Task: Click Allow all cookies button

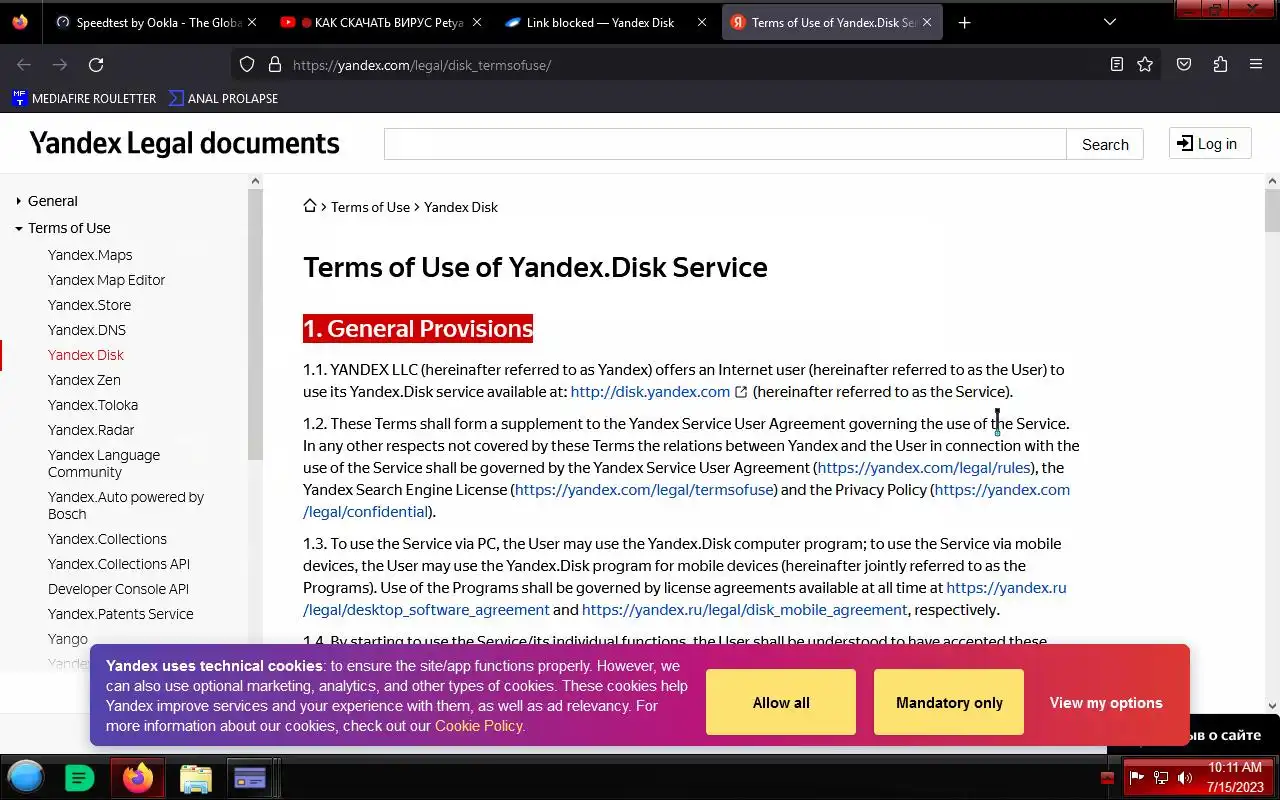Action: coord(781,702)
